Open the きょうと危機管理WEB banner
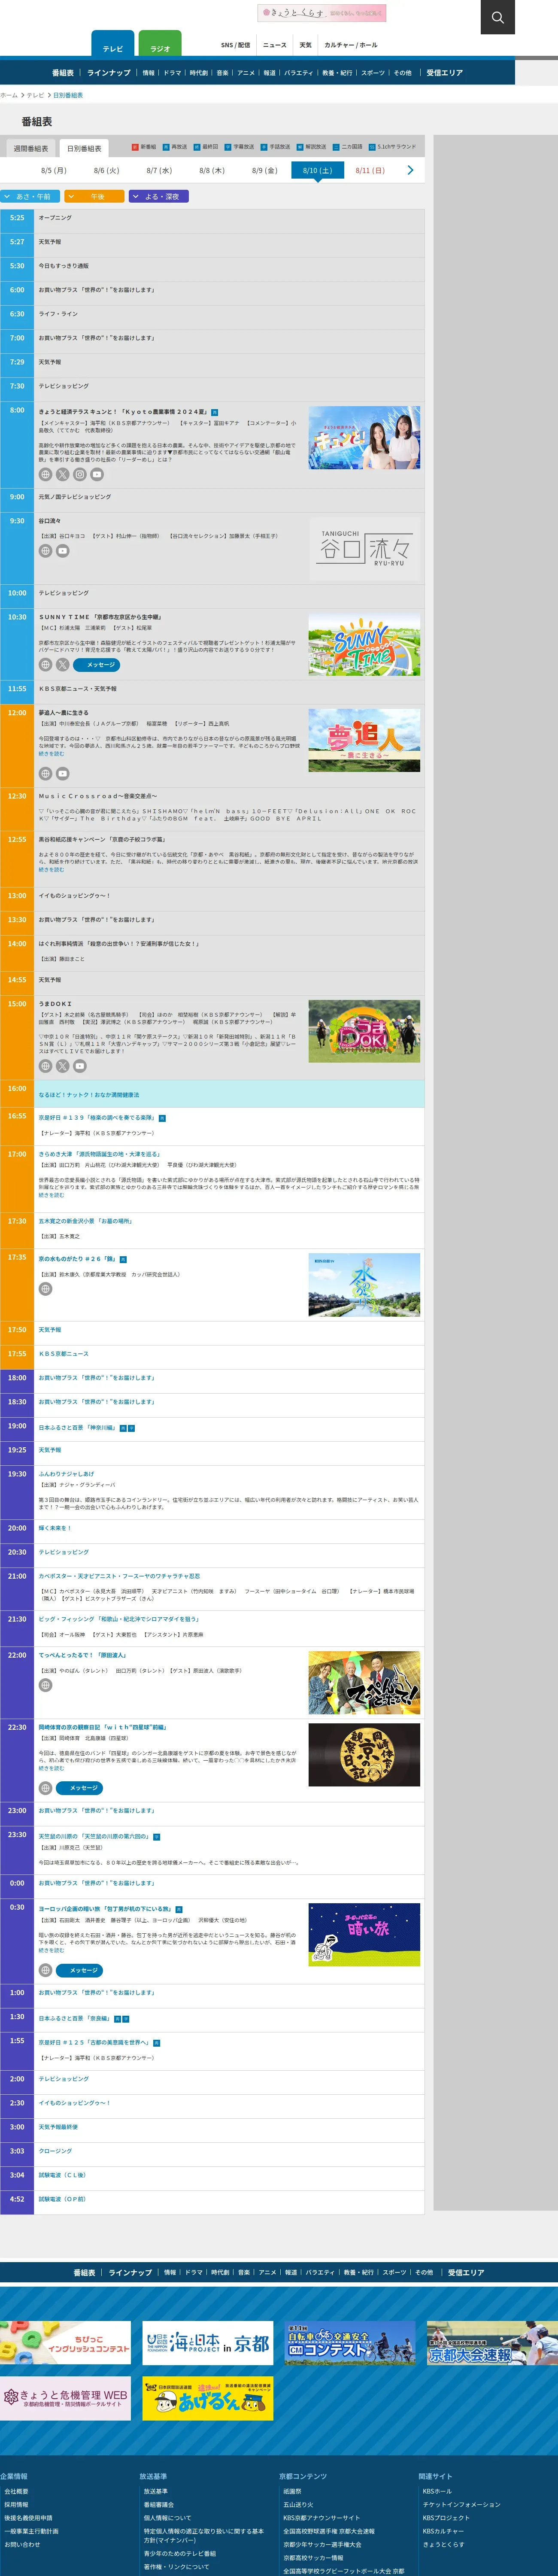The width and height of the screenshot is (558, 2576). pyautogui.click(x=65, y=2398)
